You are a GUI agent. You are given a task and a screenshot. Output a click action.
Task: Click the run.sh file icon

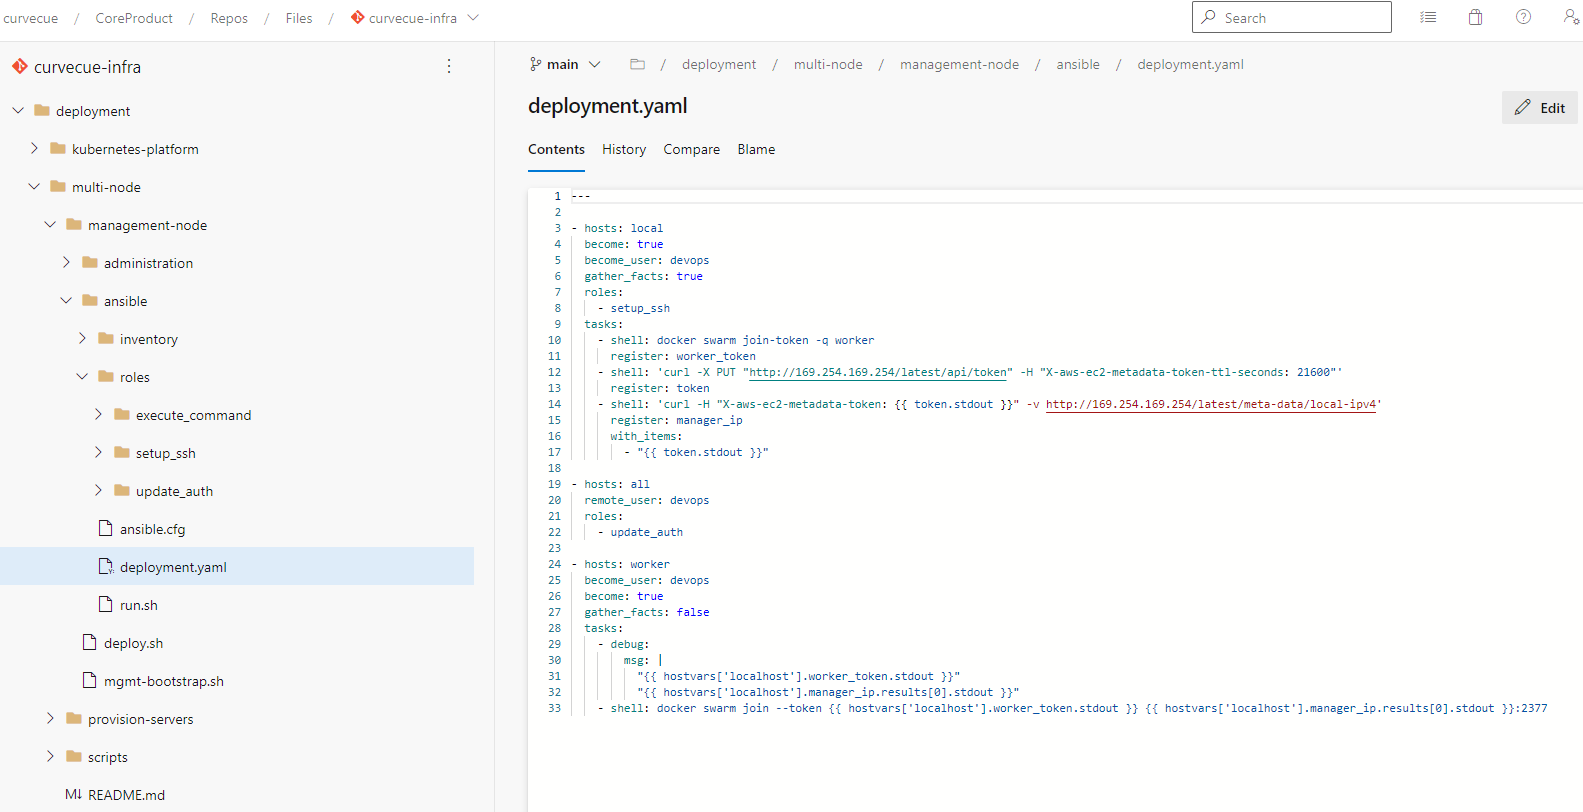pos(105,604)
